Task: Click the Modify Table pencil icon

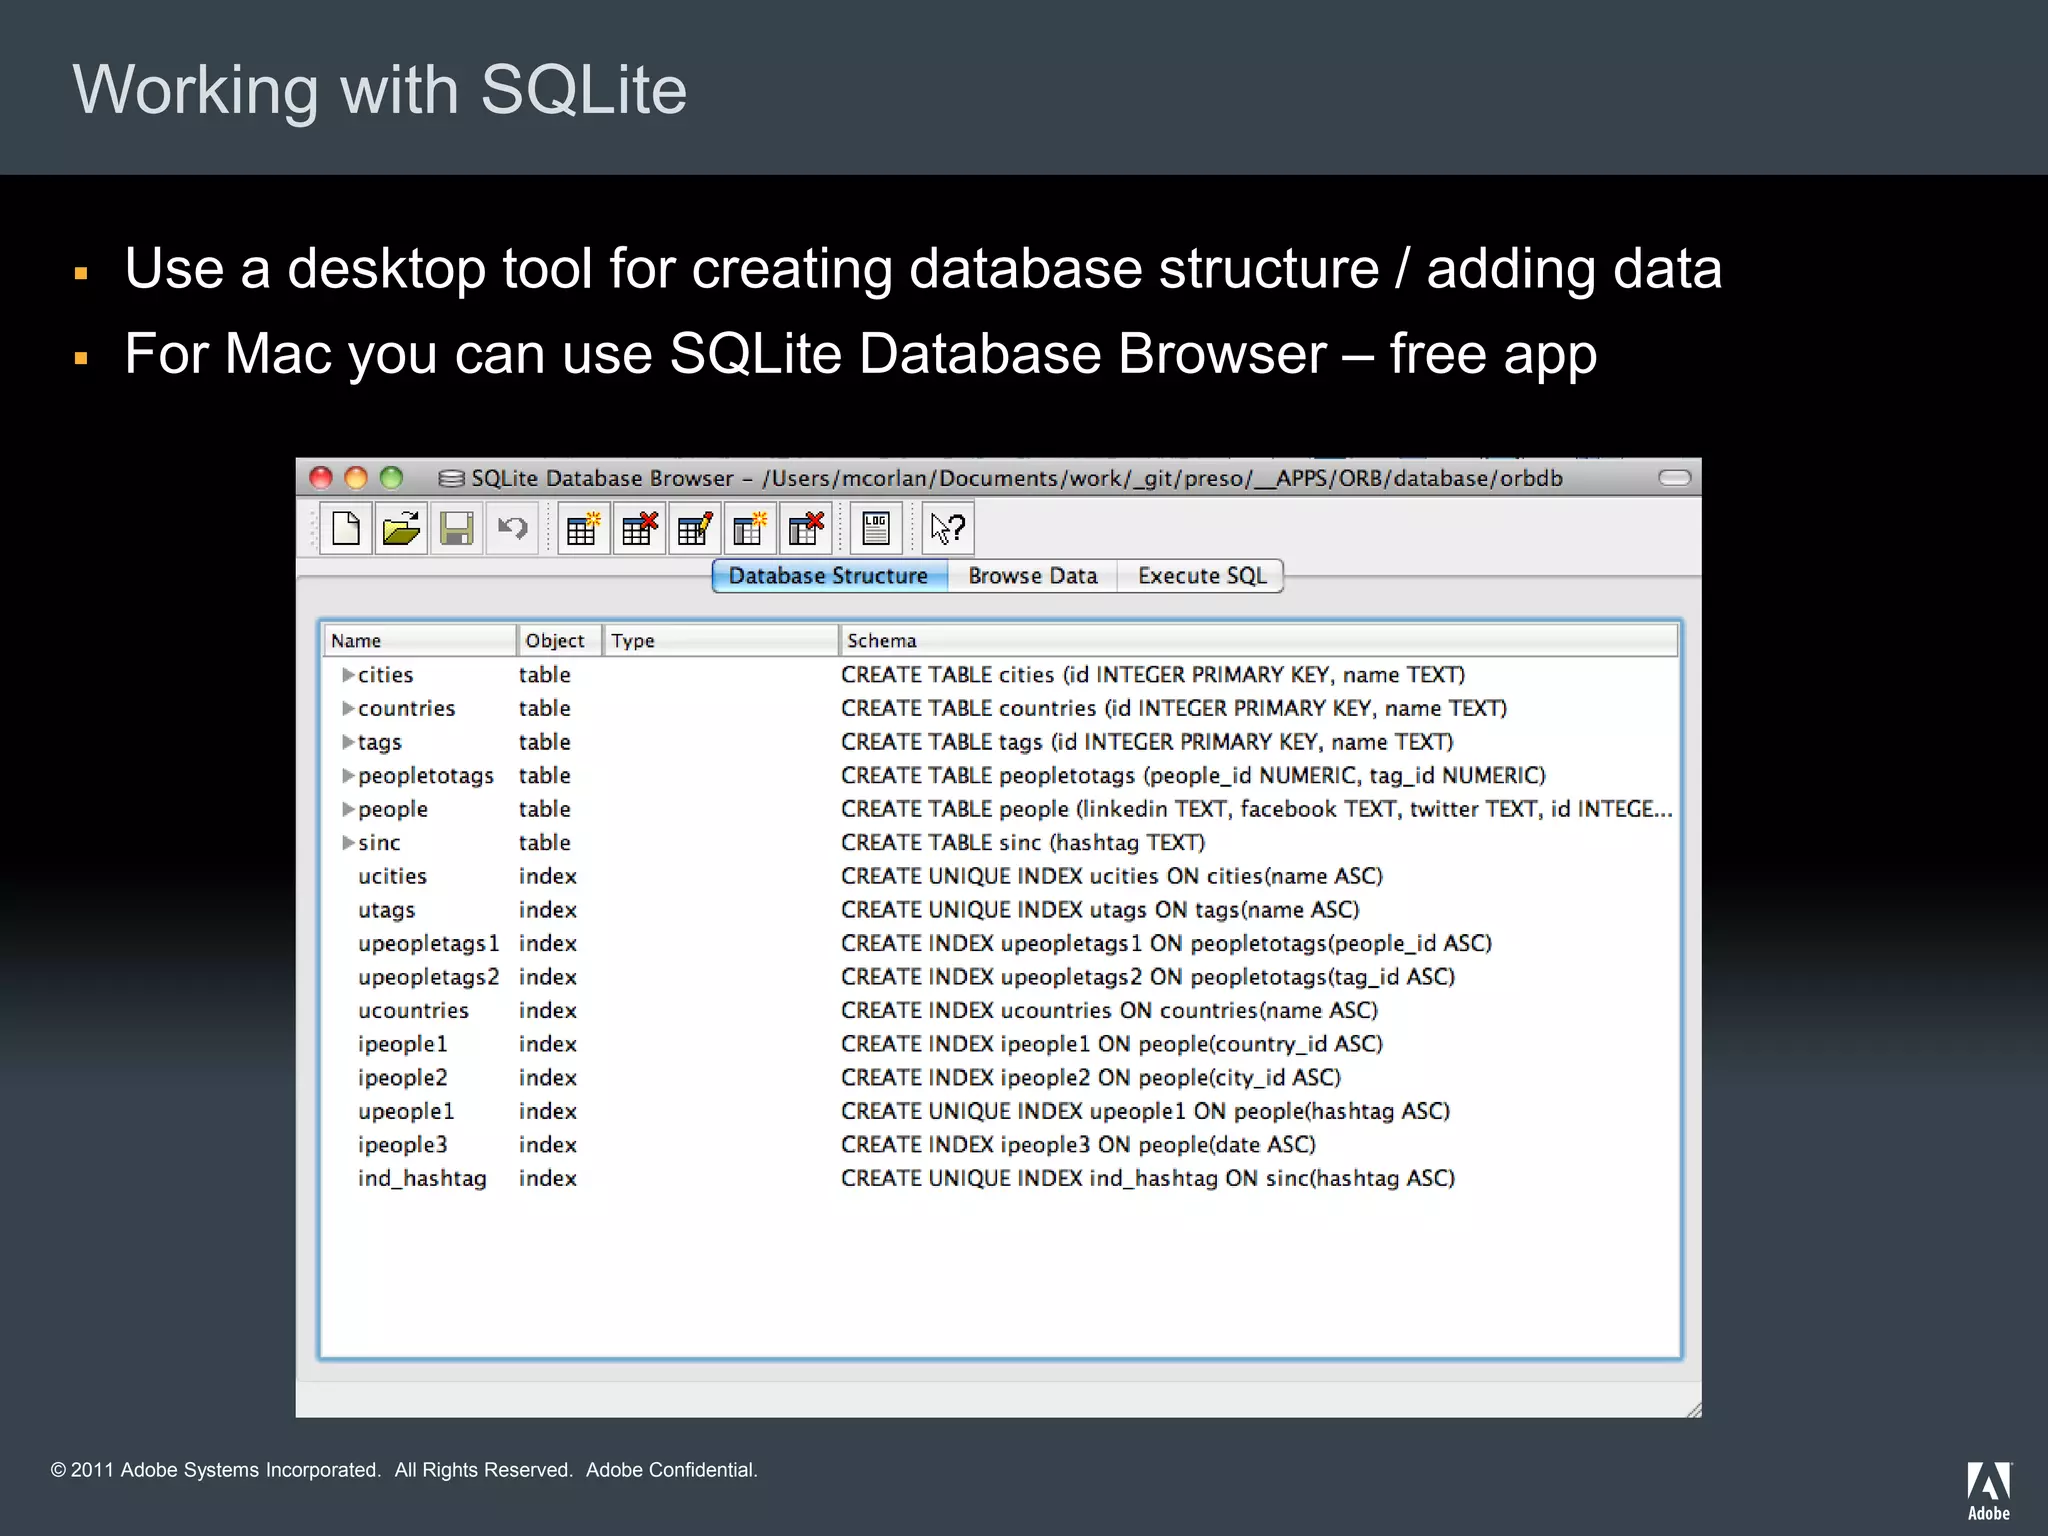Action: coord(694,528)
